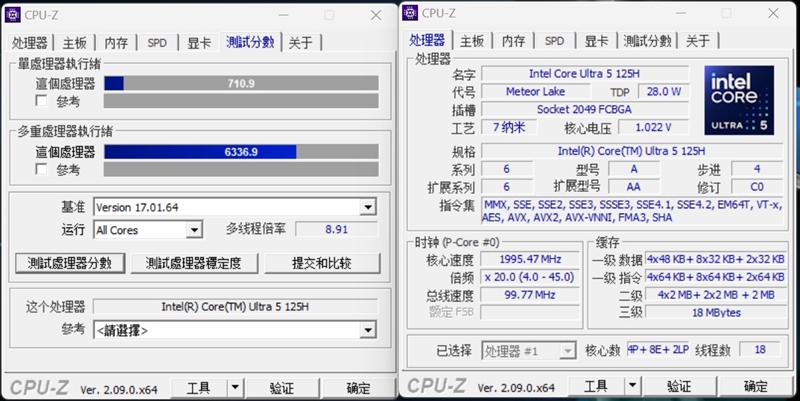Image resolution: width=800 pixels, height=401 pixels.
Task: Expand the 工具 arrow in the left window
Action: click(x=235, y=388)
